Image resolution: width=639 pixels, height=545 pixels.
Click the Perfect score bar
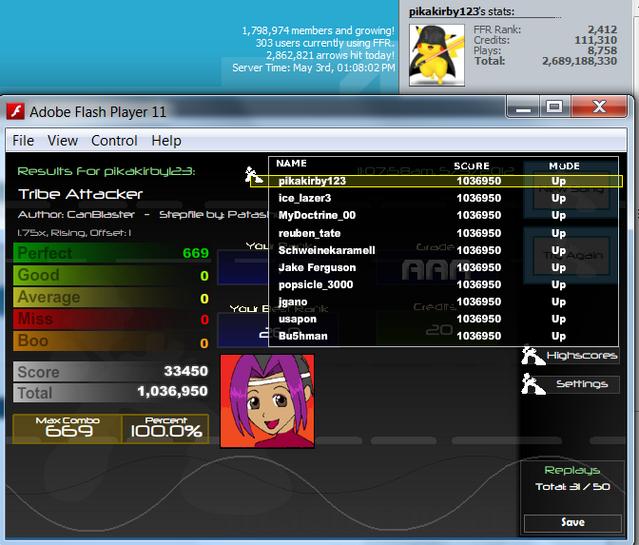pos(111,253)
